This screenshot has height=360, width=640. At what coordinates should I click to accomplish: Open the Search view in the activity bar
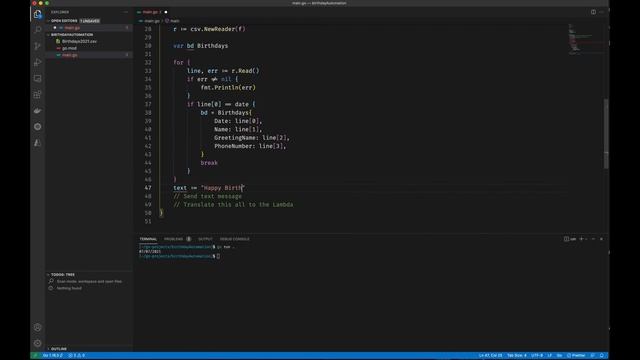38,30
